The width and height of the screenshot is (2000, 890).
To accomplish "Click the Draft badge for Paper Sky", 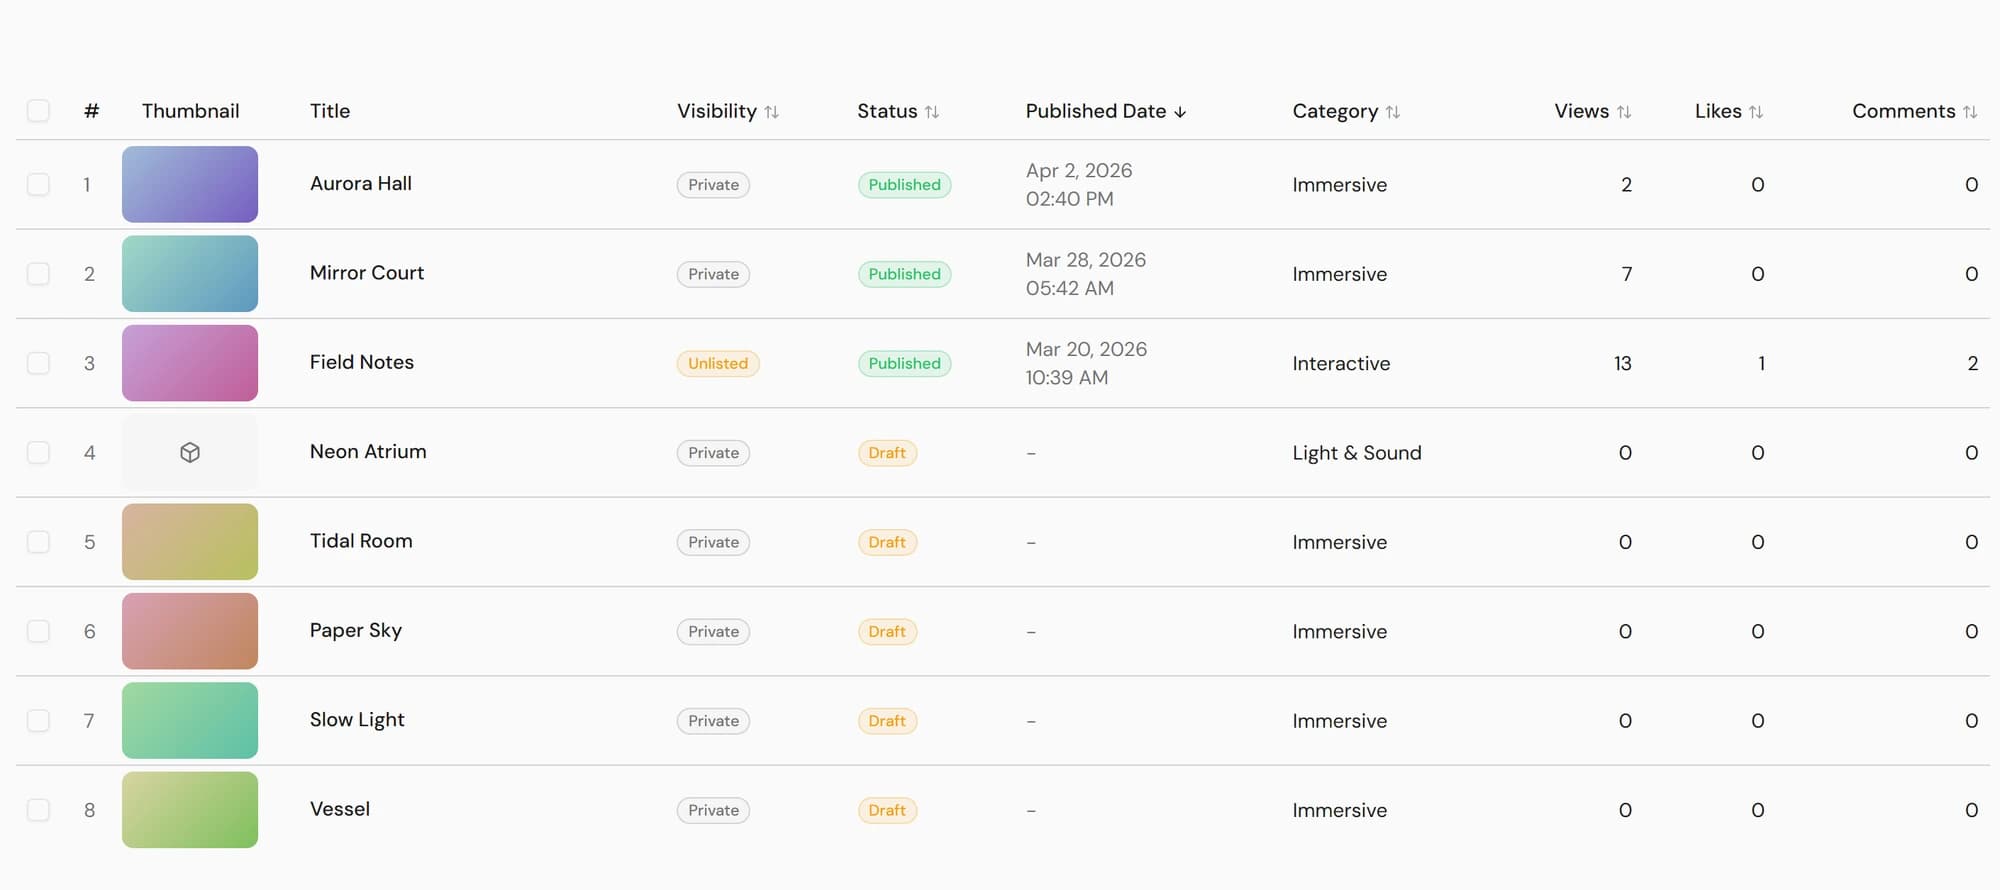I will point(887,631).
